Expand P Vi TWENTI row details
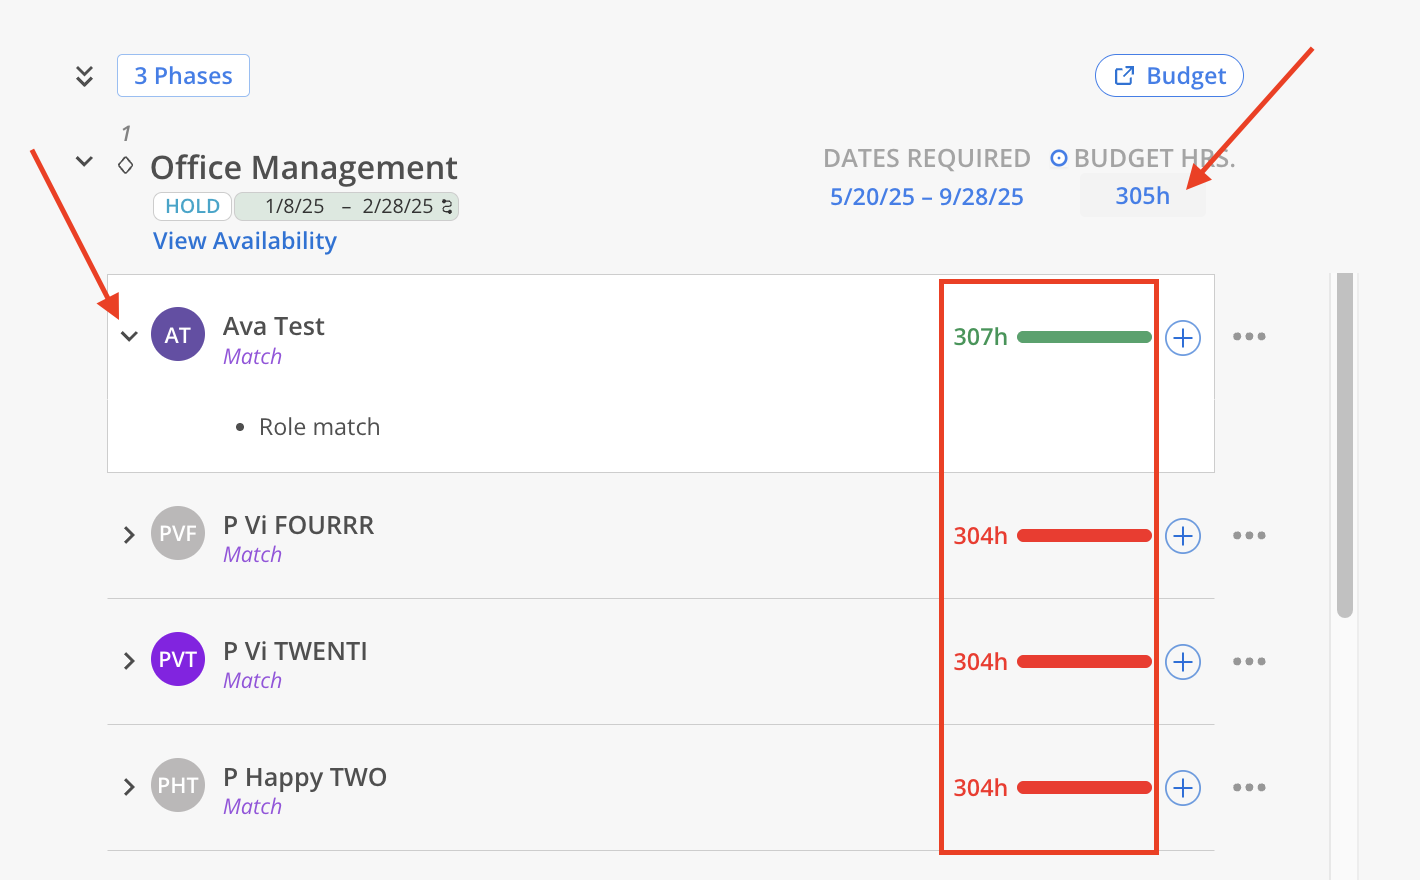This screenshot has width=1420, height=880. (129, 661)
